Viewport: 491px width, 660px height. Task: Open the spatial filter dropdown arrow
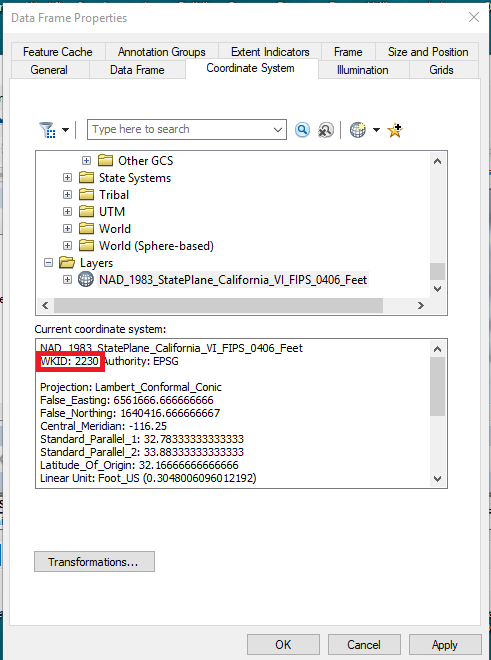point(65,130)
